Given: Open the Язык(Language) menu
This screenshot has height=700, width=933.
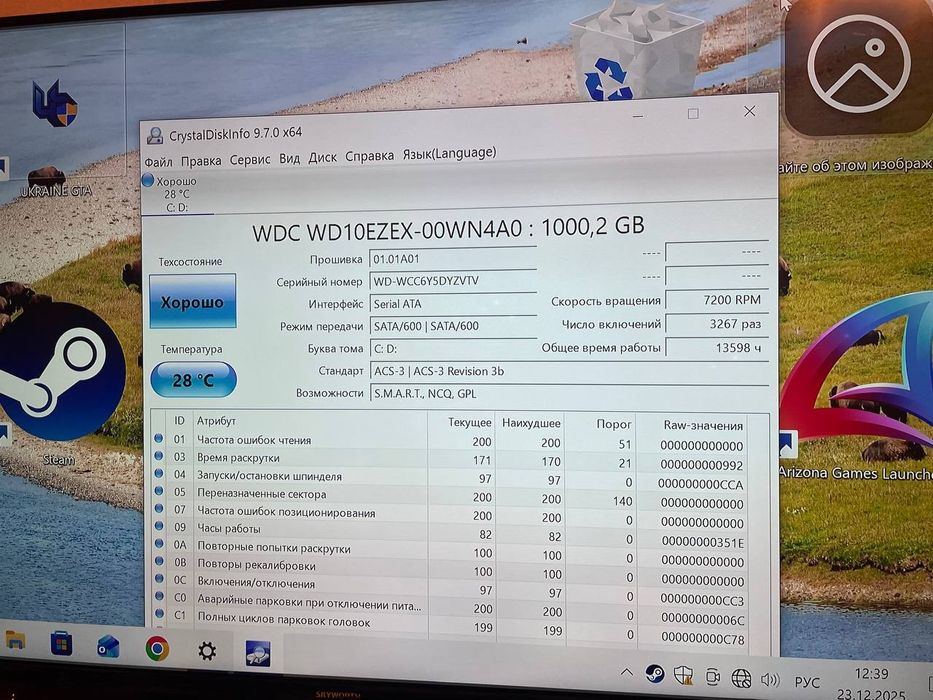Looking at the screenshot, I should [449, 154].
